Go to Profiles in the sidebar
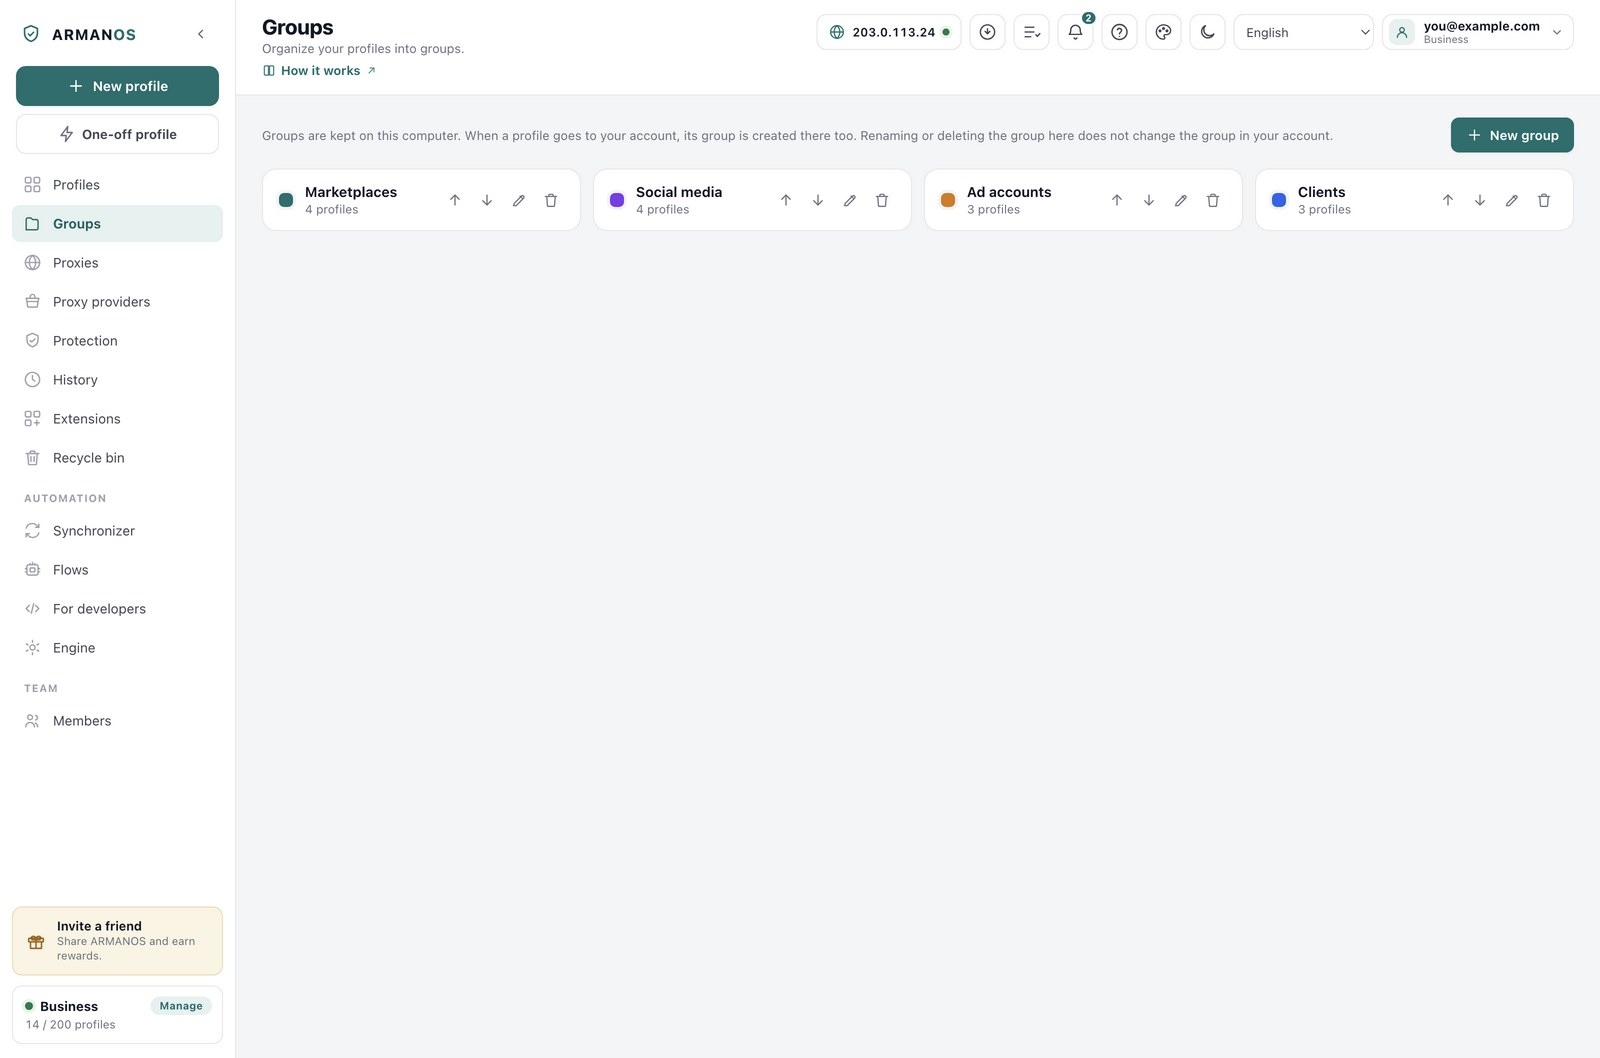The height and width of the screenshot is (1058, 1600). click(117, 185)
